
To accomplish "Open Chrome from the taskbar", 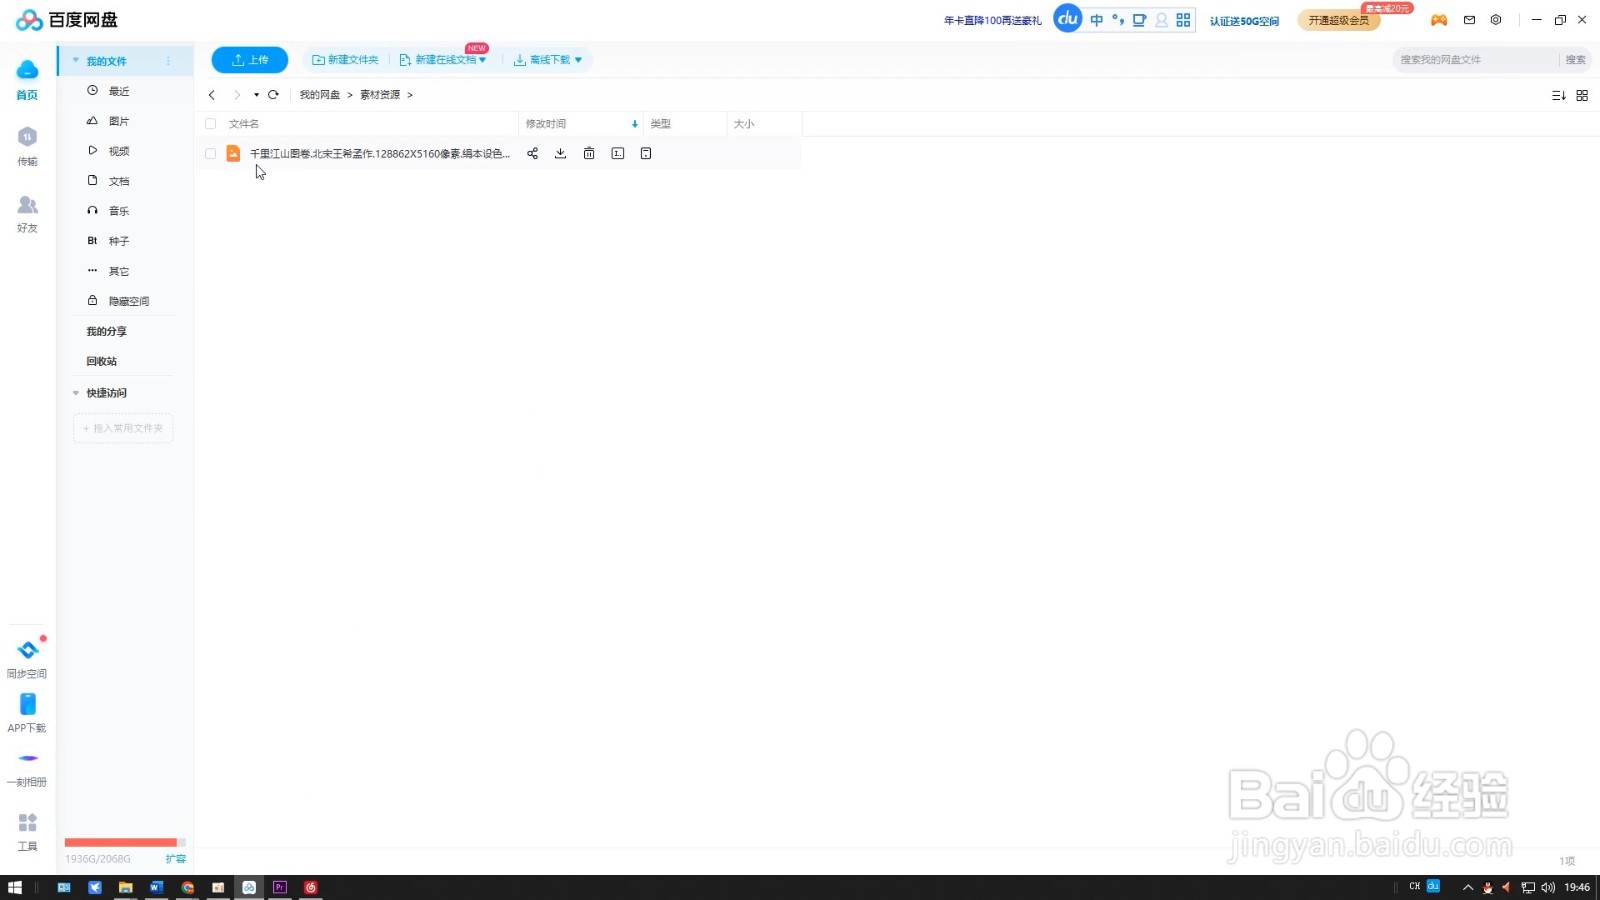I will (x=187, y=887).
